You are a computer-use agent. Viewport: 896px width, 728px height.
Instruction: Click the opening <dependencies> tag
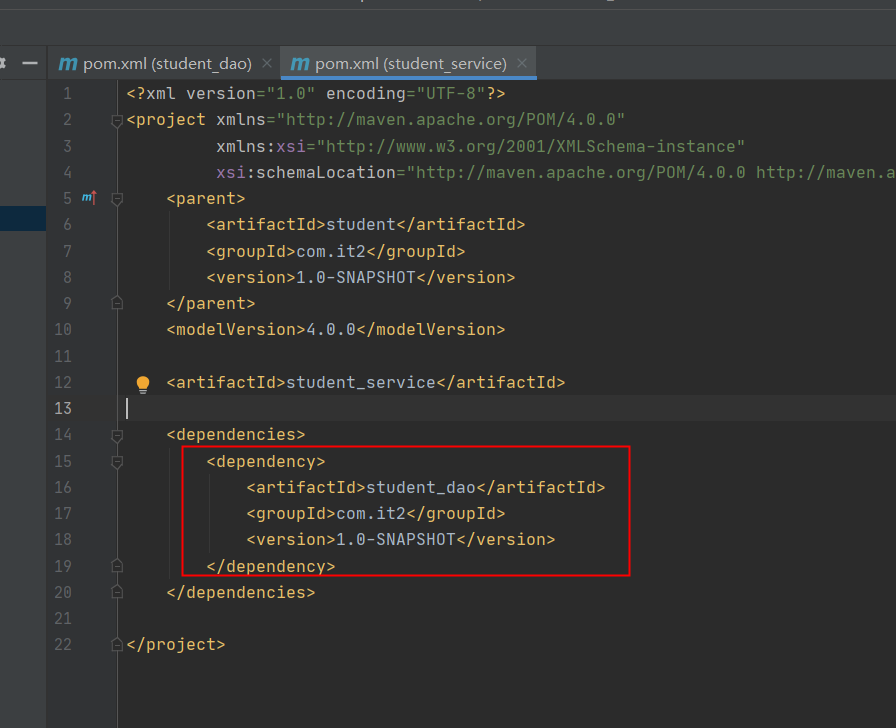point(235,435)
